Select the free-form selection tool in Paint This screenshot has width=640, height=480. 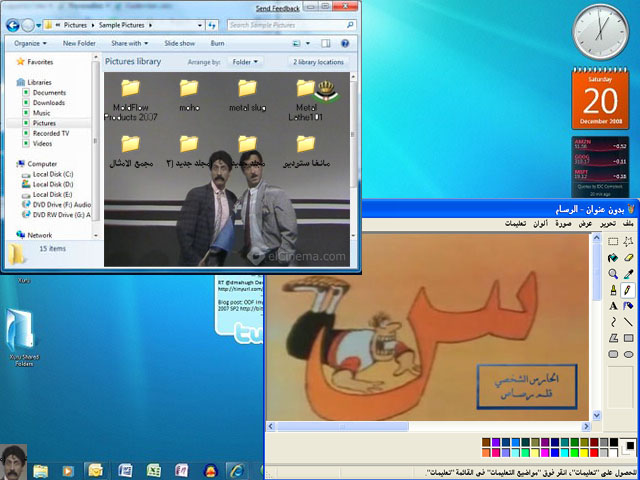(628, 242)
